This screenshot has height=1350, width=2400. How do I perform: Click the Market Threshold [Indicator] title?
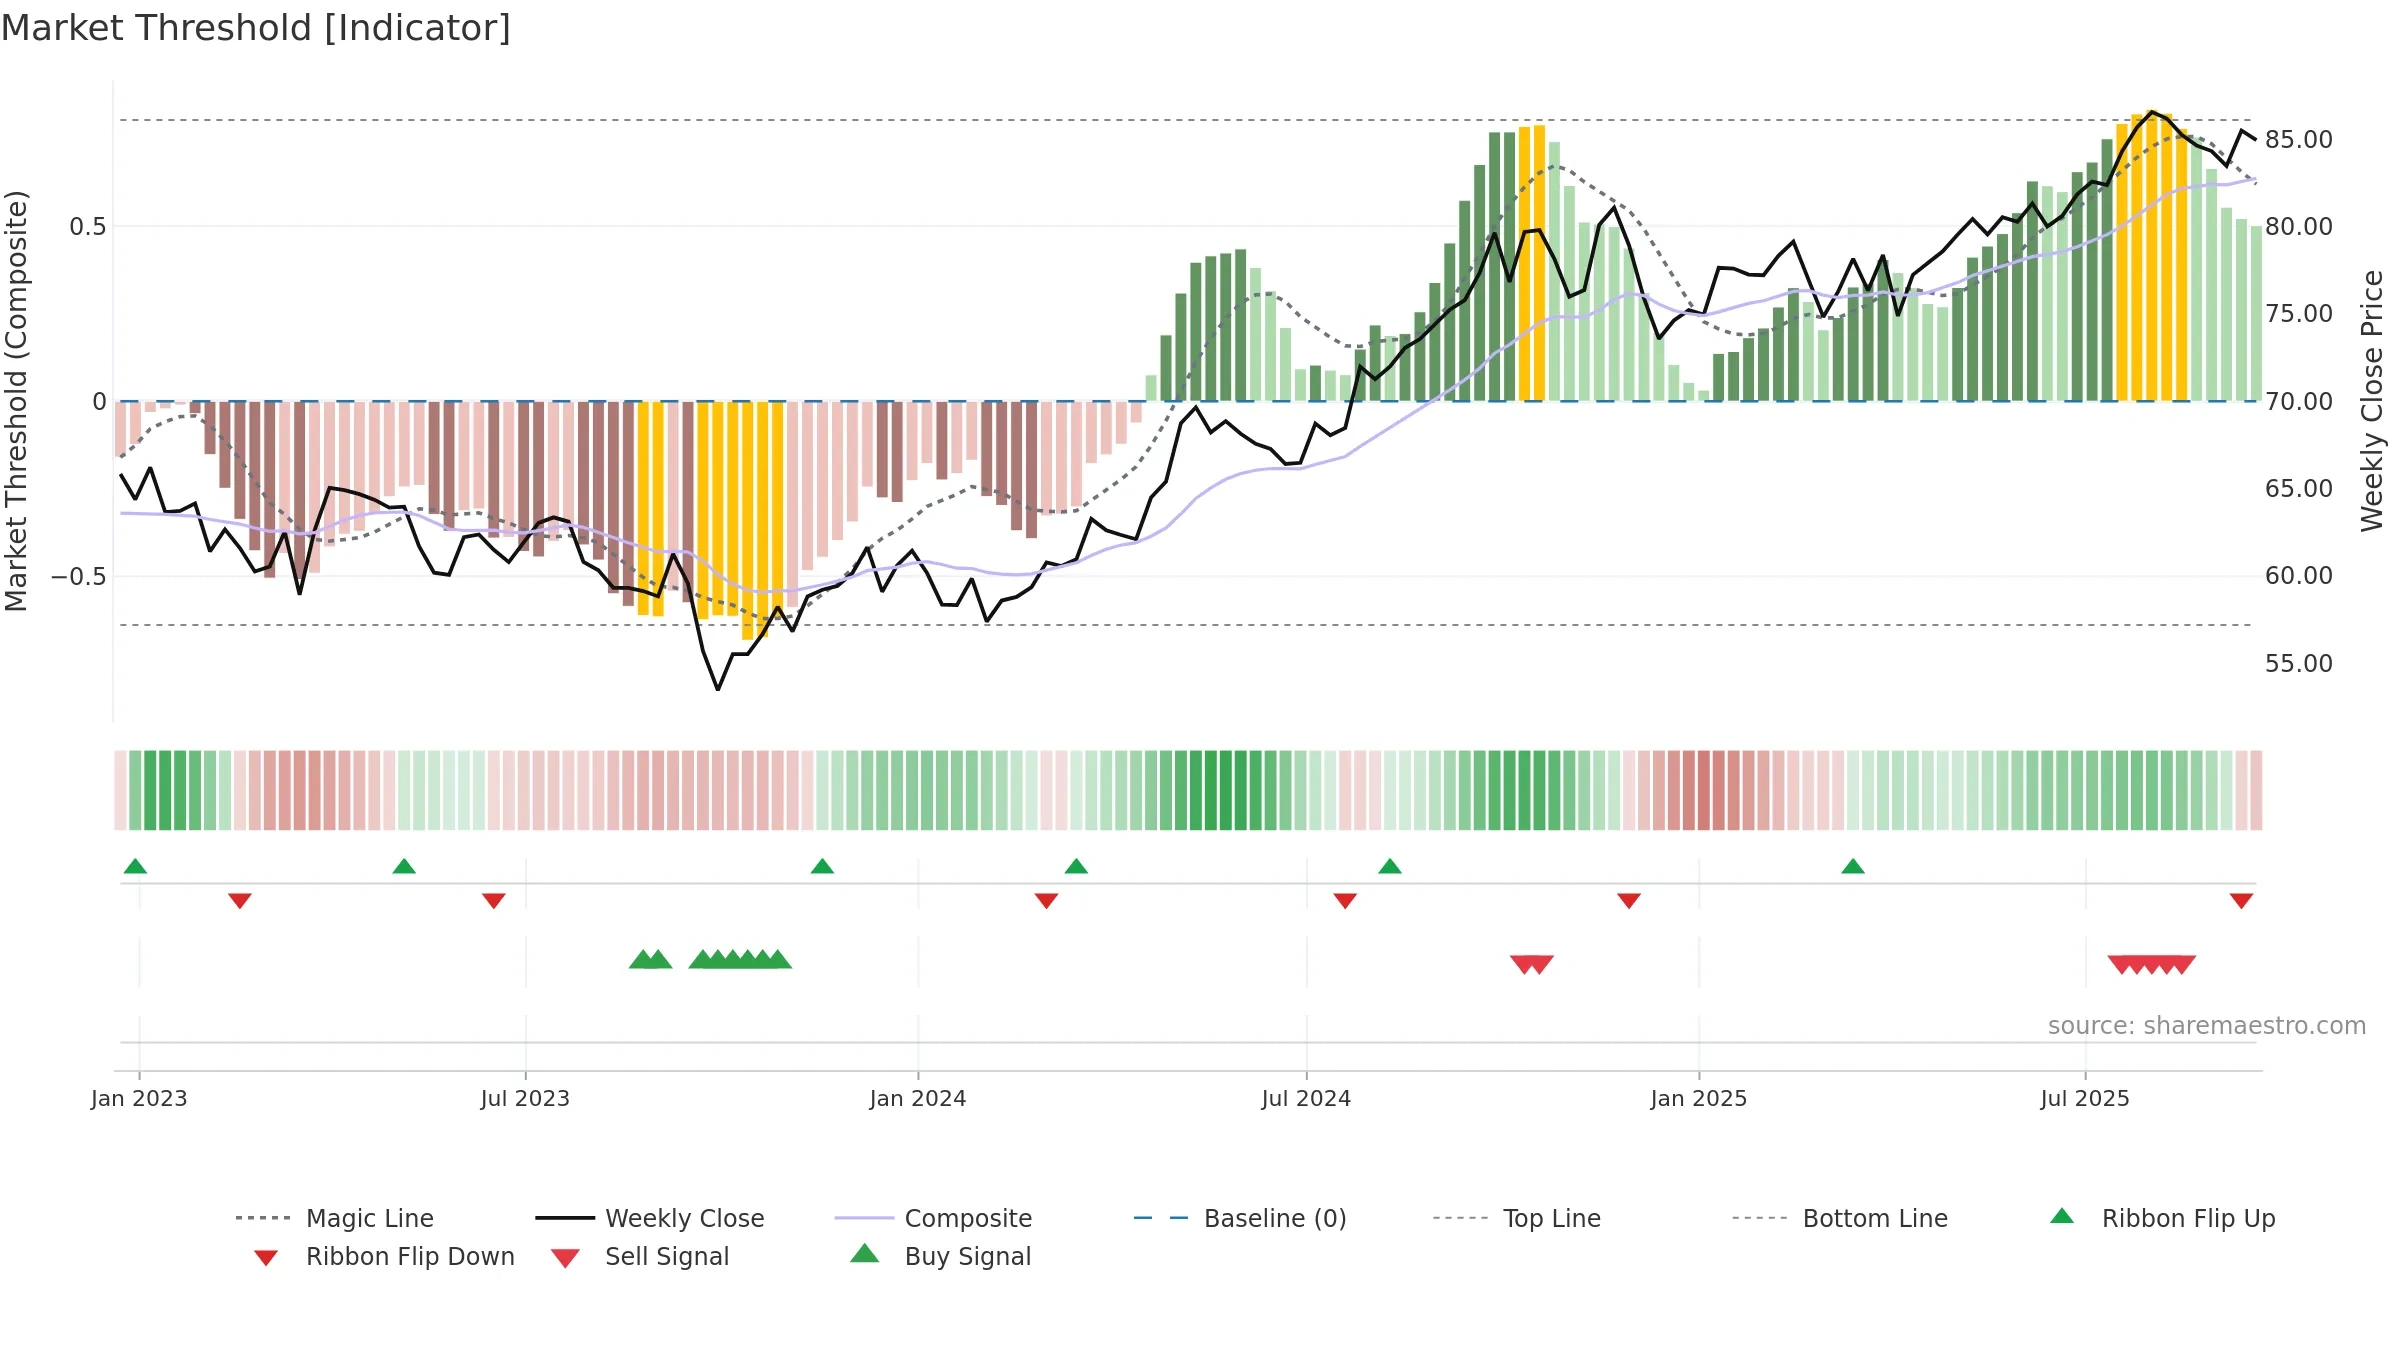[256, 28]
